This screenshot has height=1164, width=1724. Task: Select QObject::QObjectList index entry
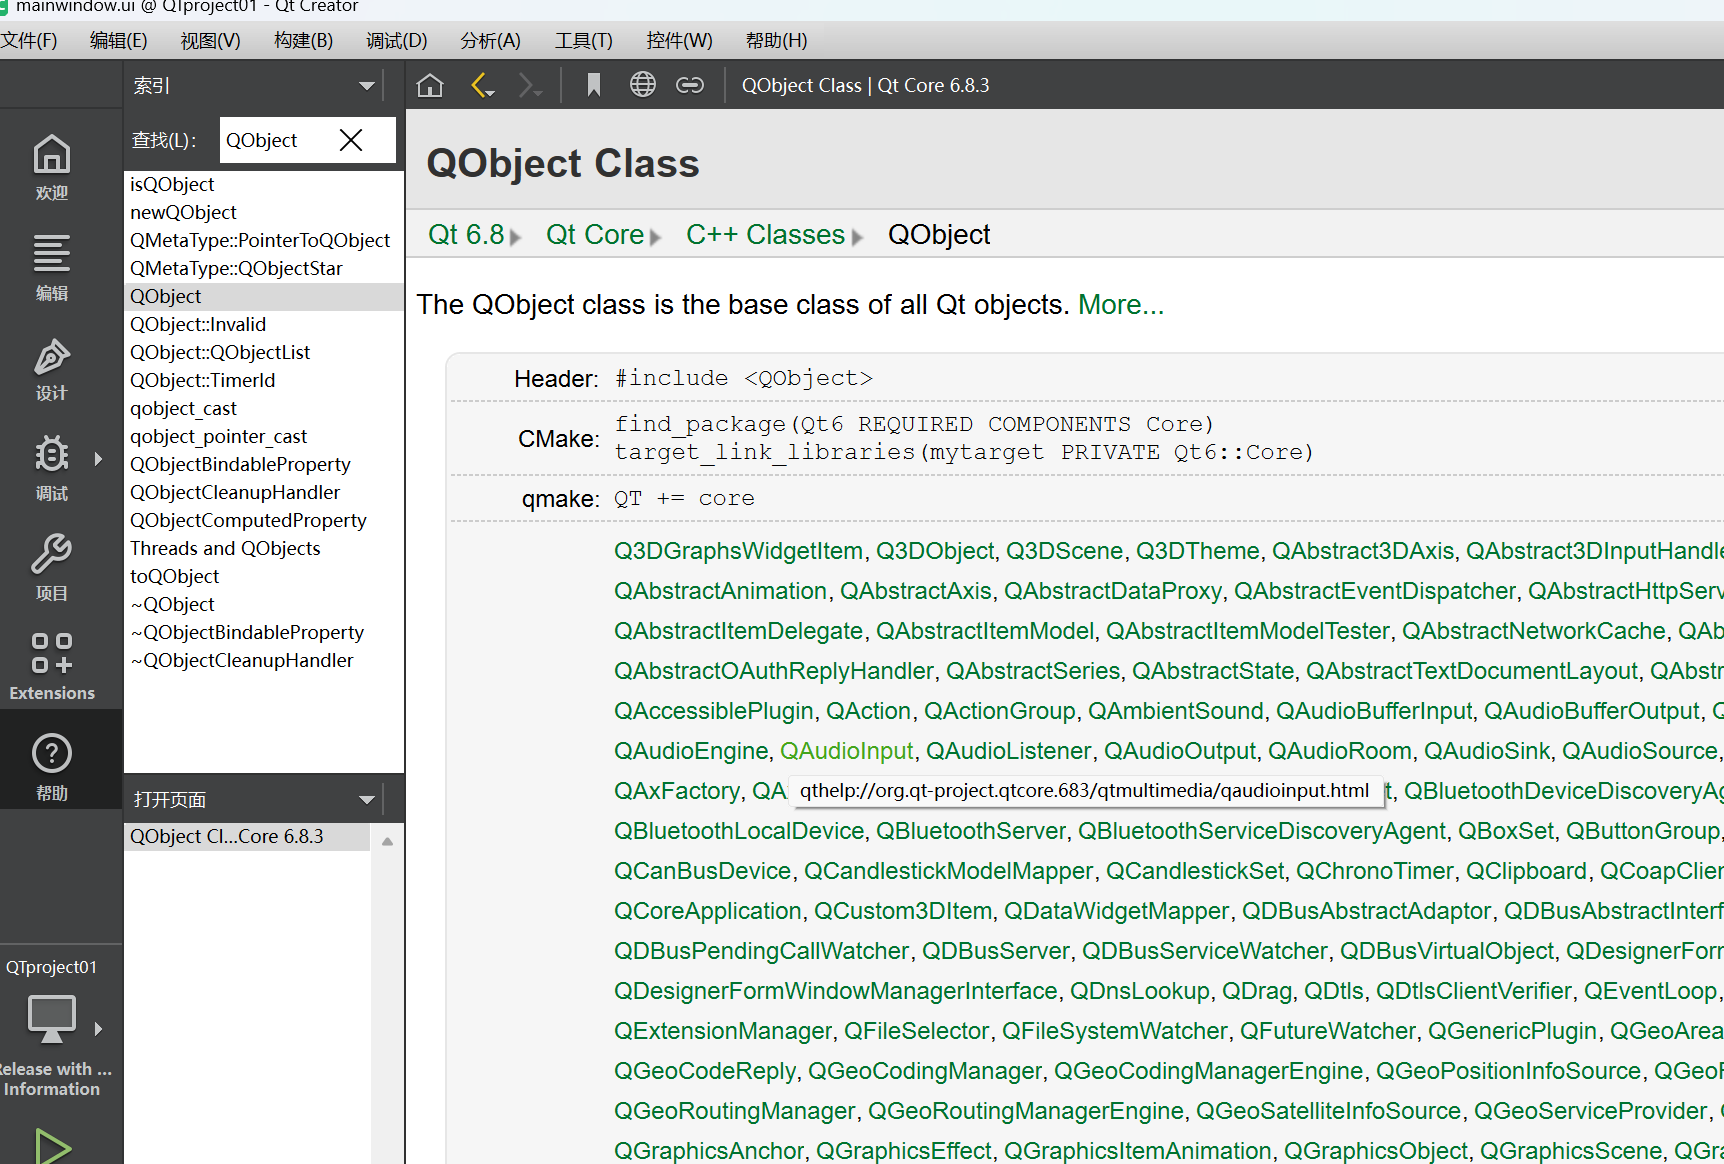264,352
